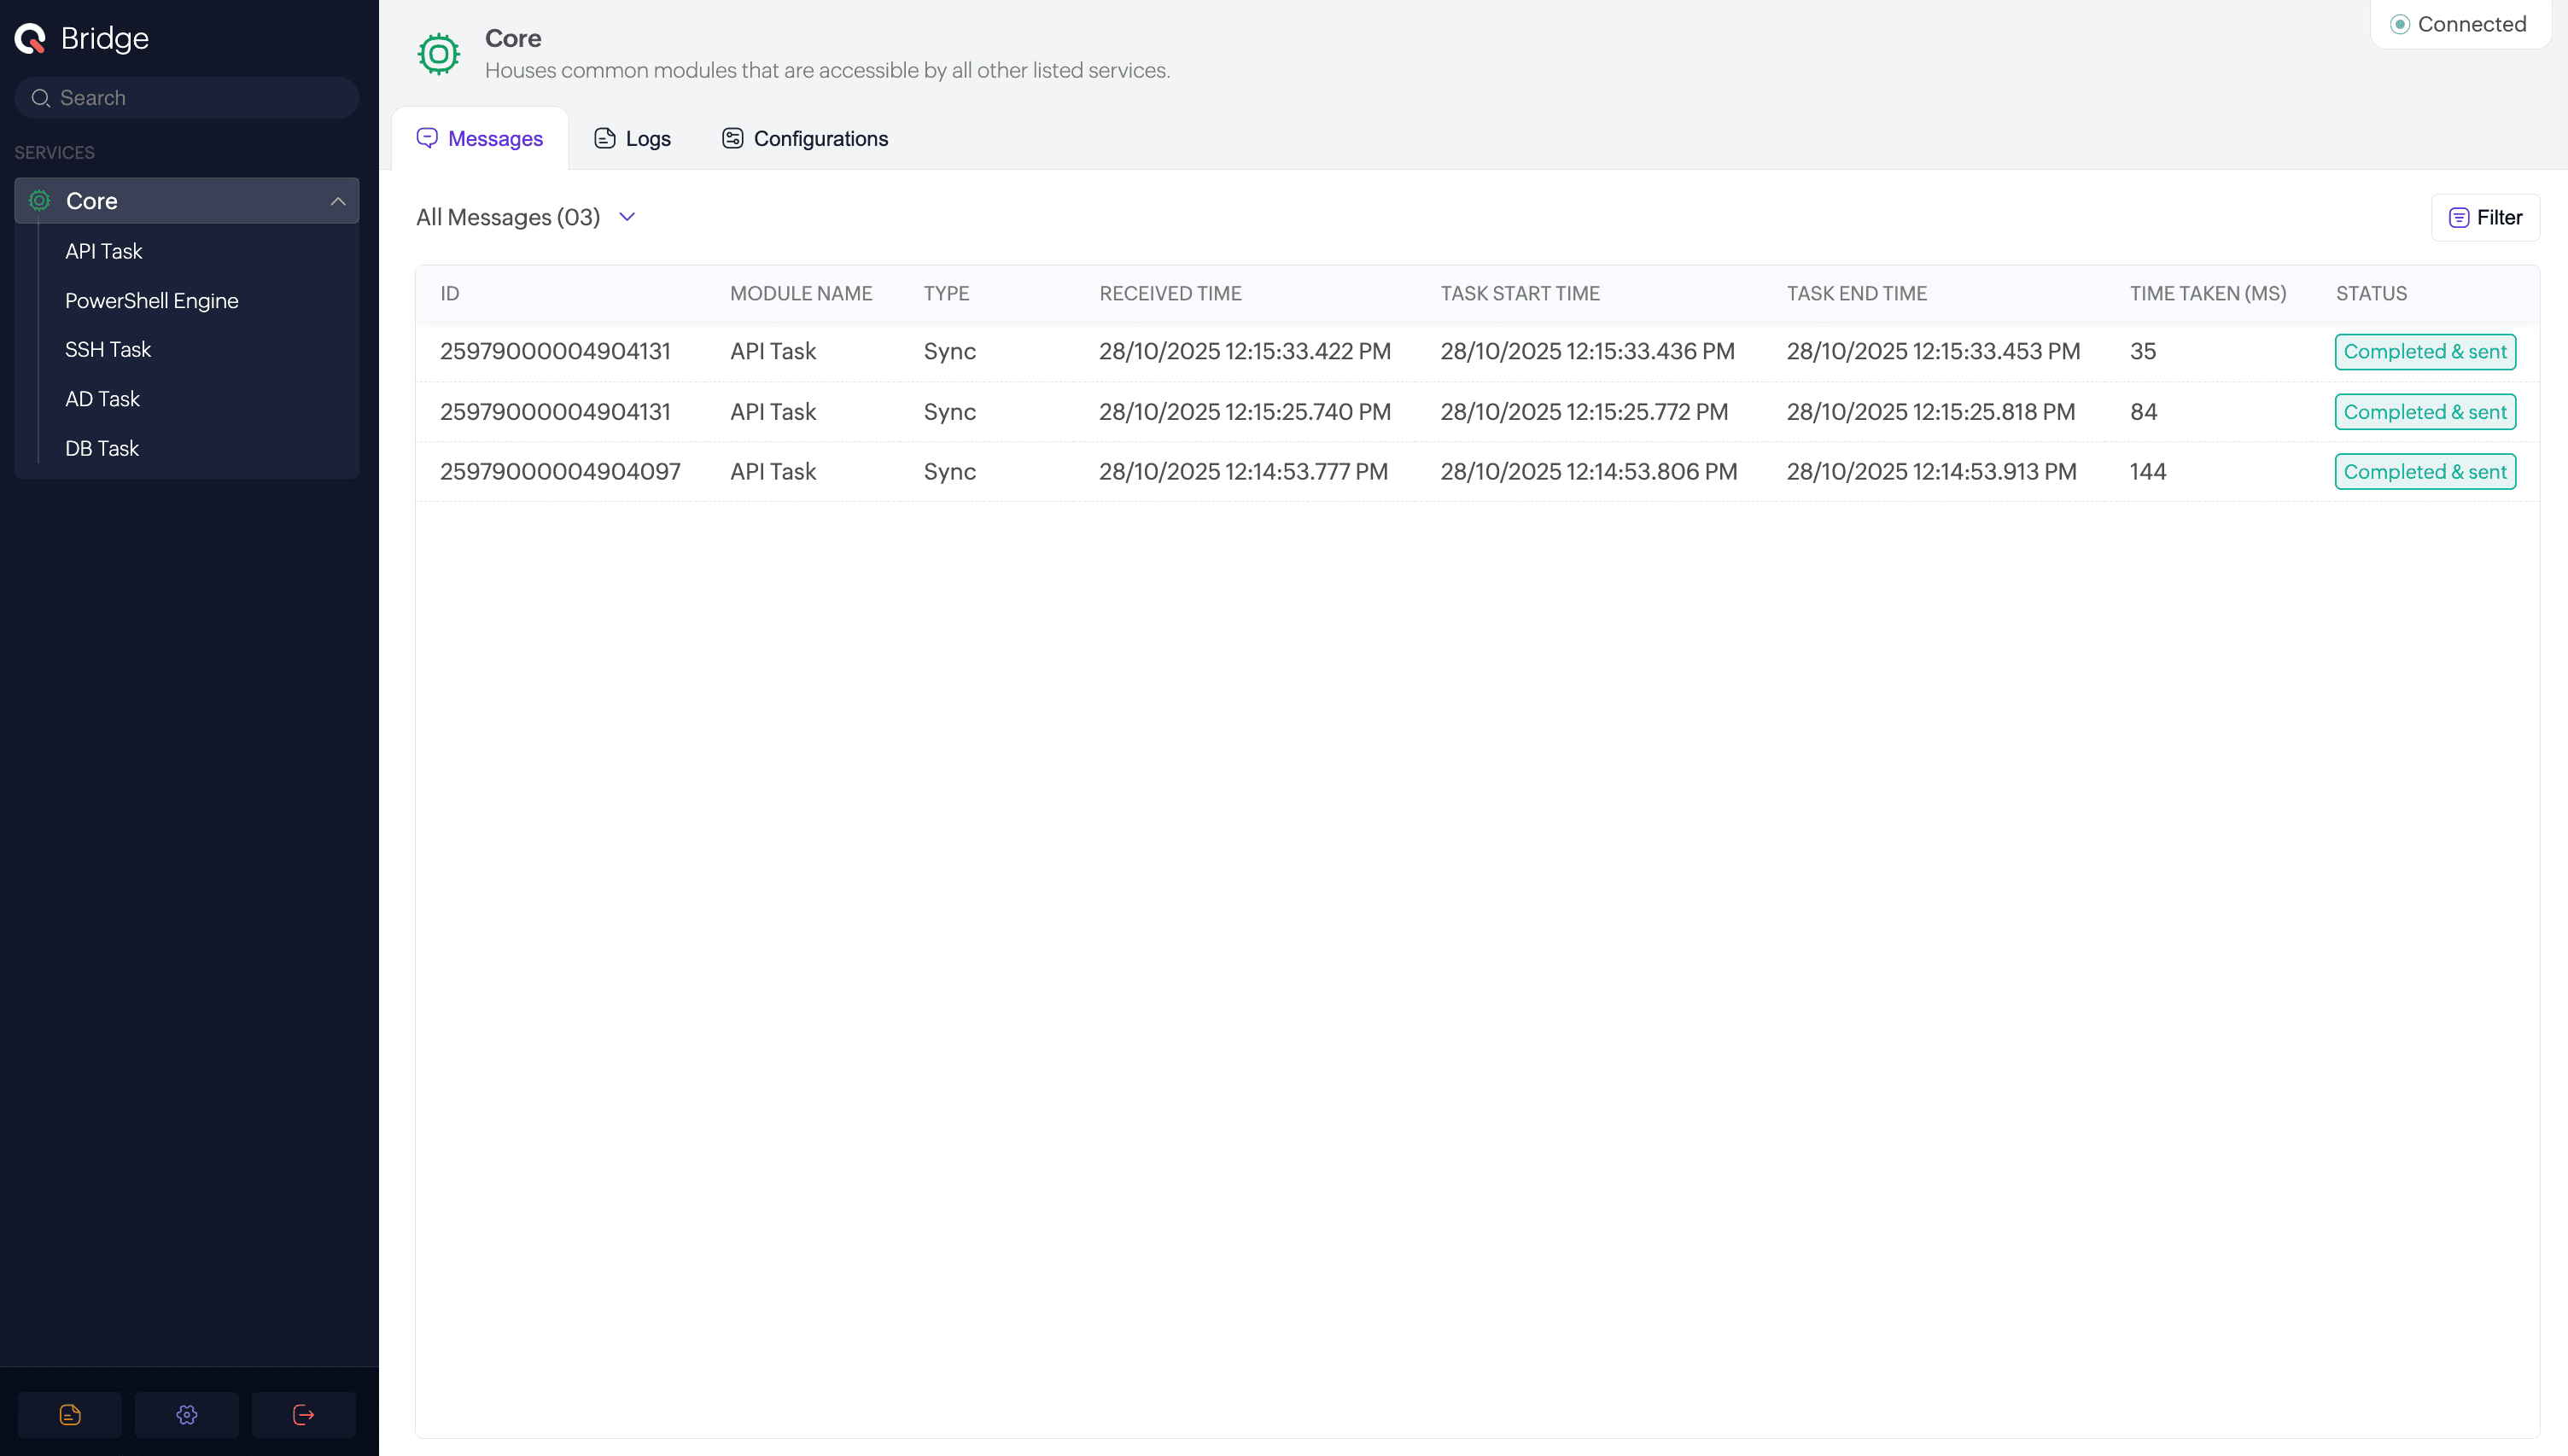Collapse the Core services section chevron
Viewport: 2568px width, 1456px height.
338,201
